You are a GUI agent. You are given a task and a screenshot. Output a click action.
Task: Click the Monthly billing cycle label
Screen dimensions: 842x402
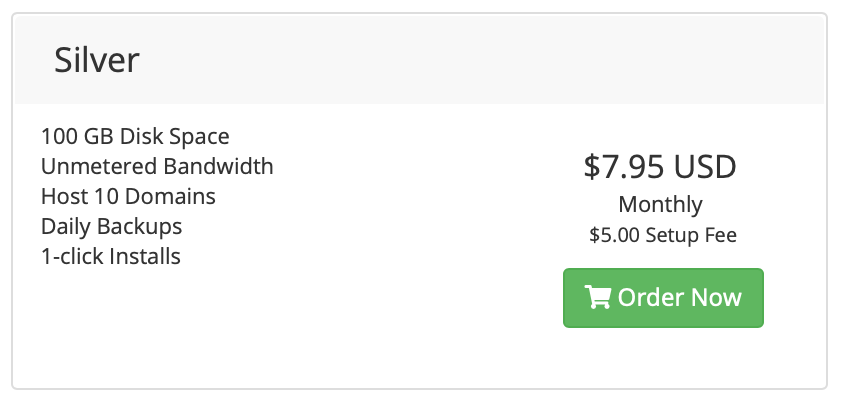tap(660, 205)
